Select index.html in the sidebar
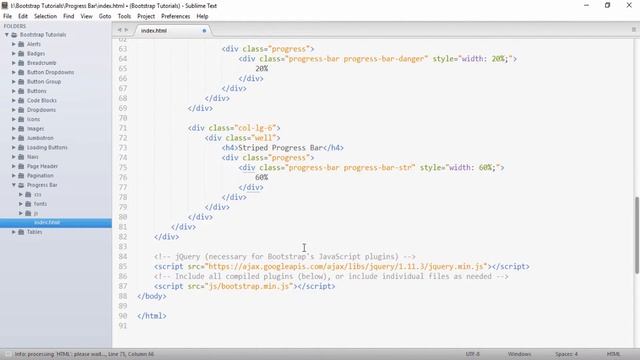The height and width of the screenshot is (360, 640). point(56,222)
